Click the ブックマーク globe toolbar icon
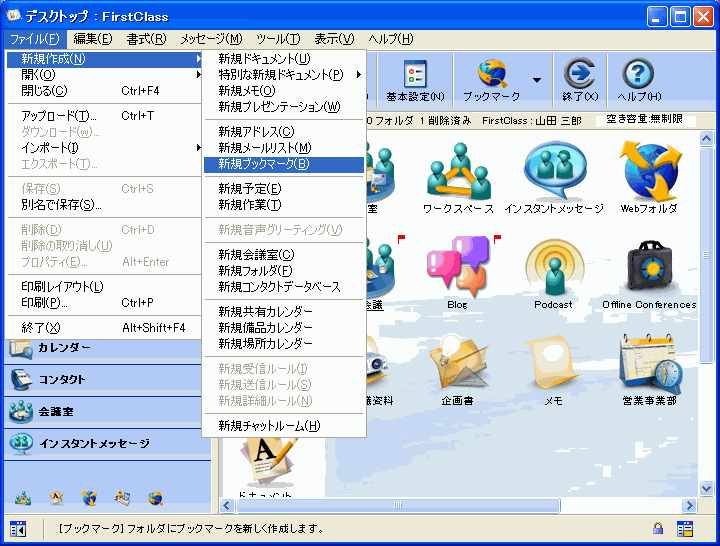The image size is (720, 546). pyautogui.click(x=491, y=76)
